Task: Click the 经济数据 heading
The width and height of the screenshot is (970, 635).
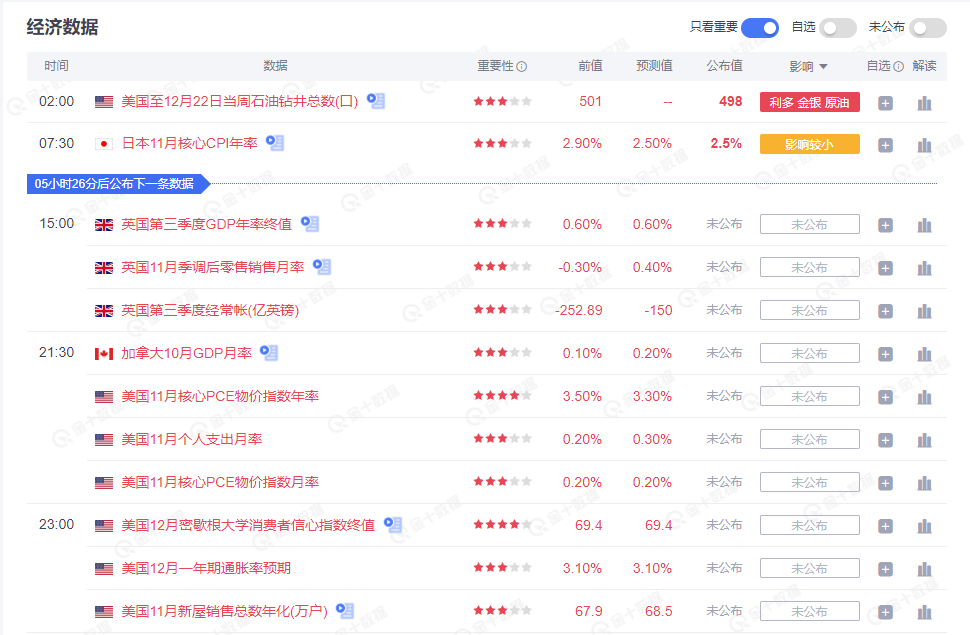Action: 62,27
